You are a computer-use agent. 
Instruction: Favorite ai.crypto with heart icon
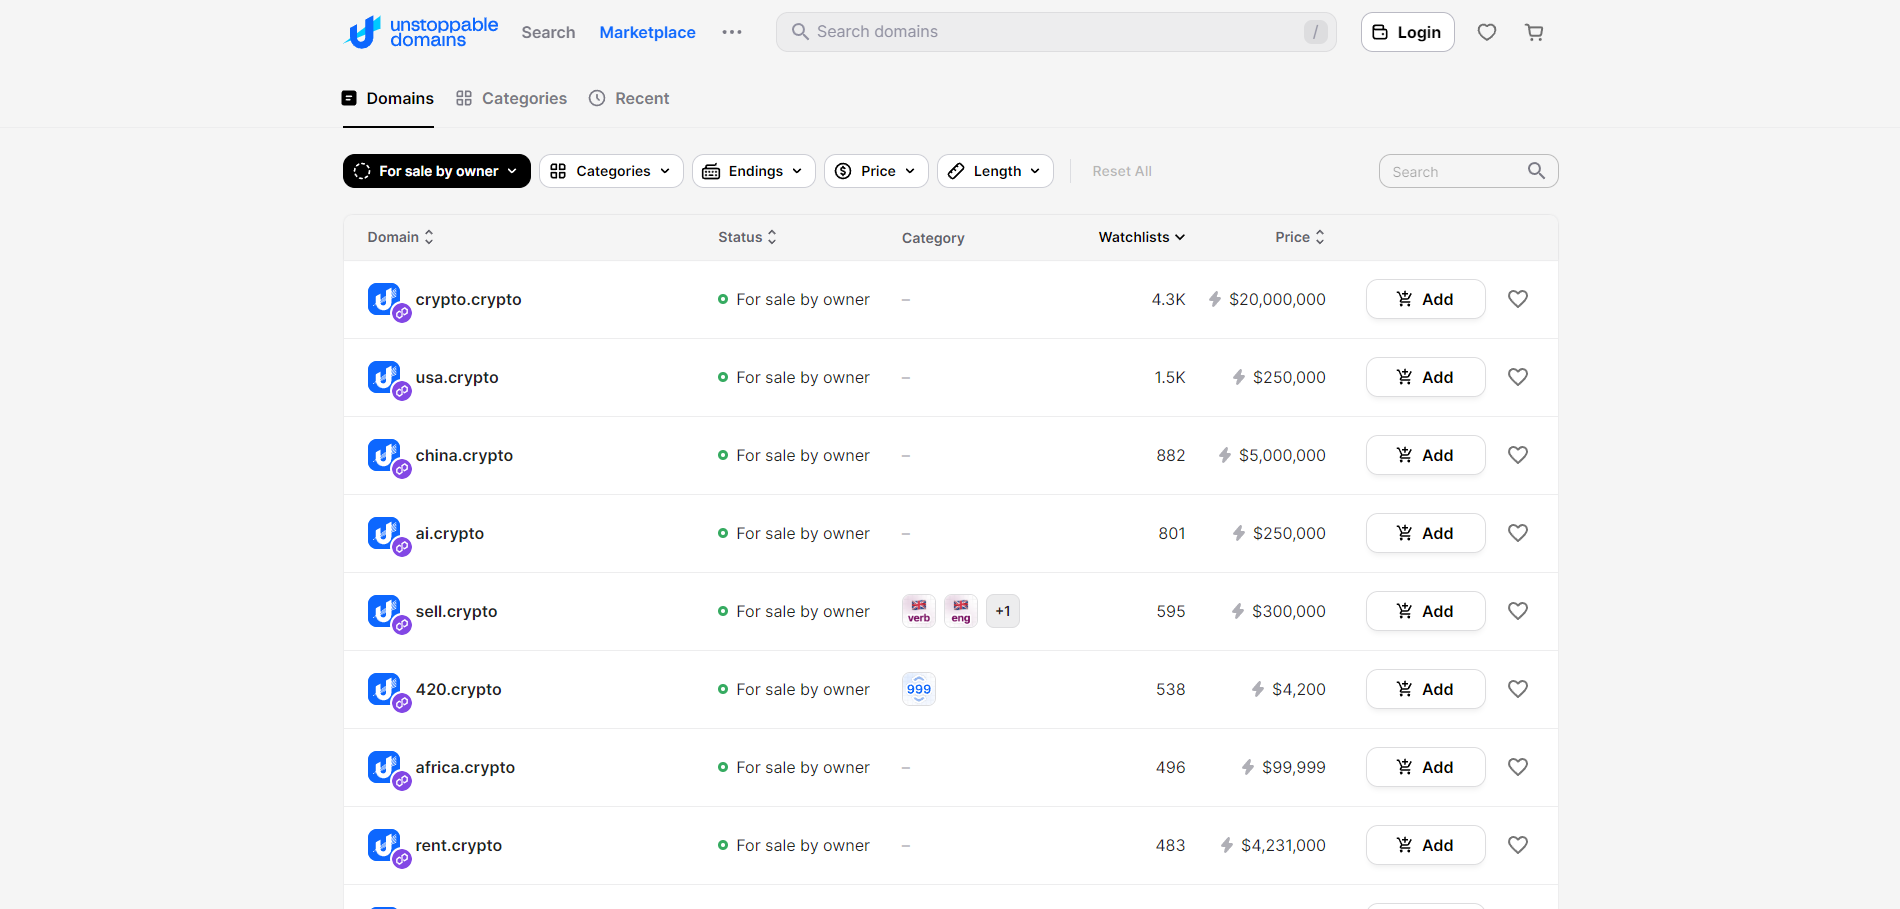(1518, 533)
